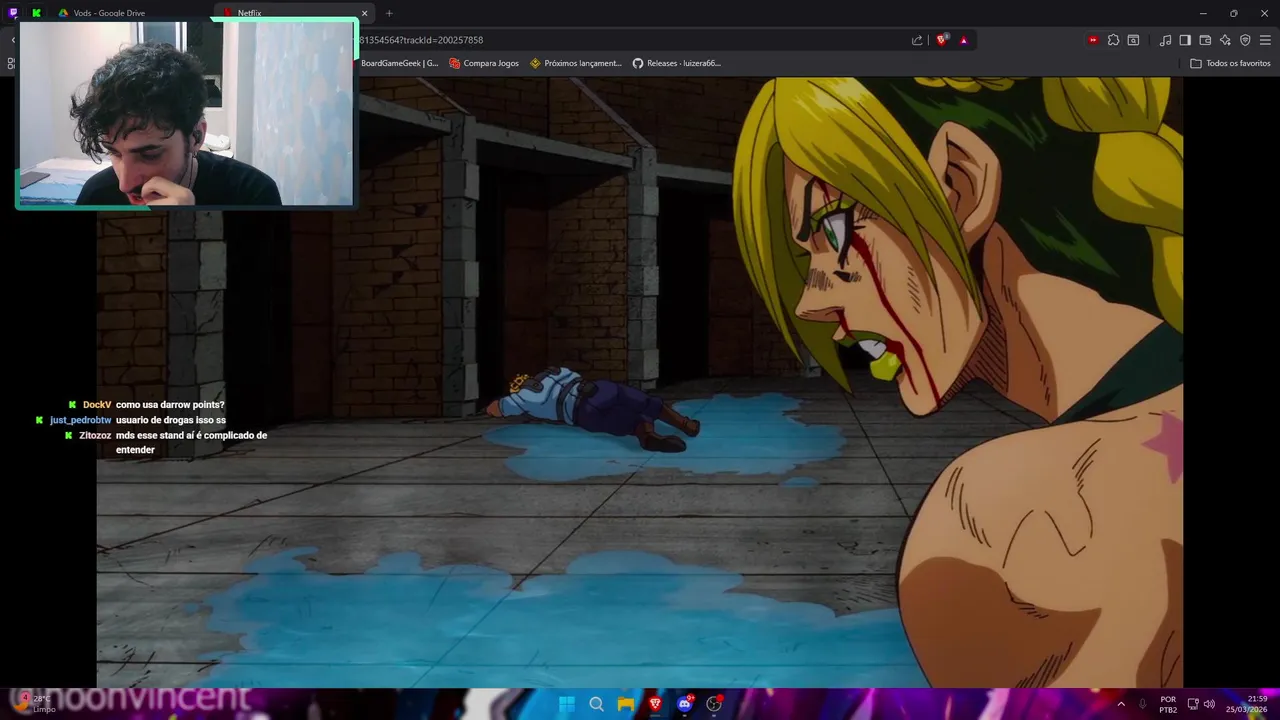Screen dimensions: 1280x720
Task: Open File Explorer from taskbar
Action: 625,704
